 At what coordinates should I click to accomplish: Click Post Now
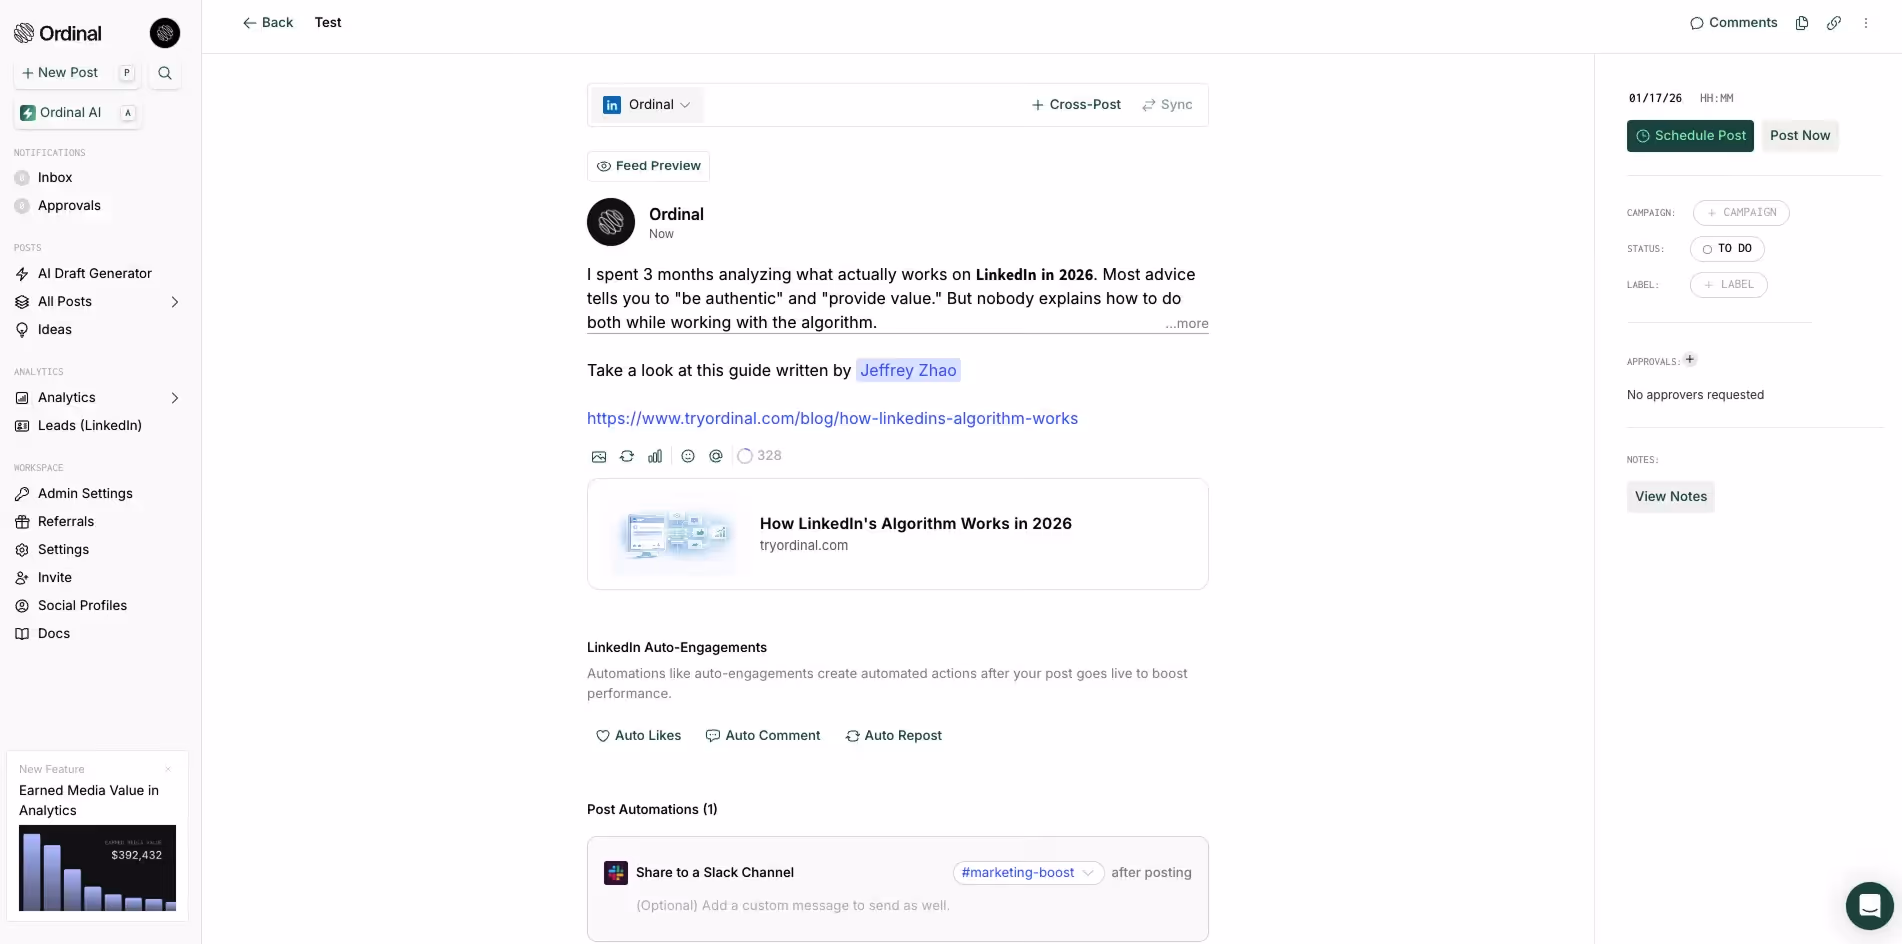tap(1800, 136)
